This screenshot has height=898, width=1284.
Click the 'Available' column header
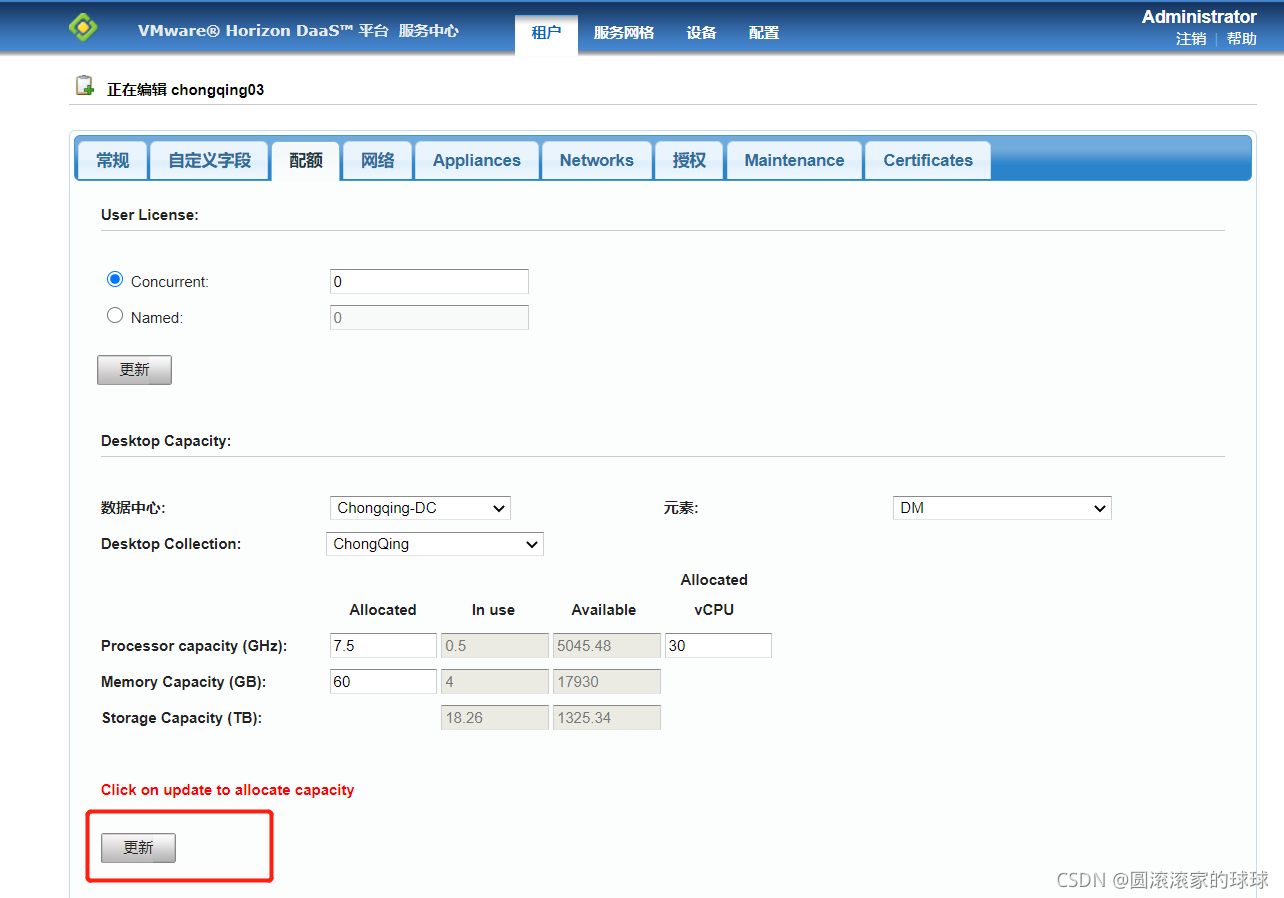point(604,610)
